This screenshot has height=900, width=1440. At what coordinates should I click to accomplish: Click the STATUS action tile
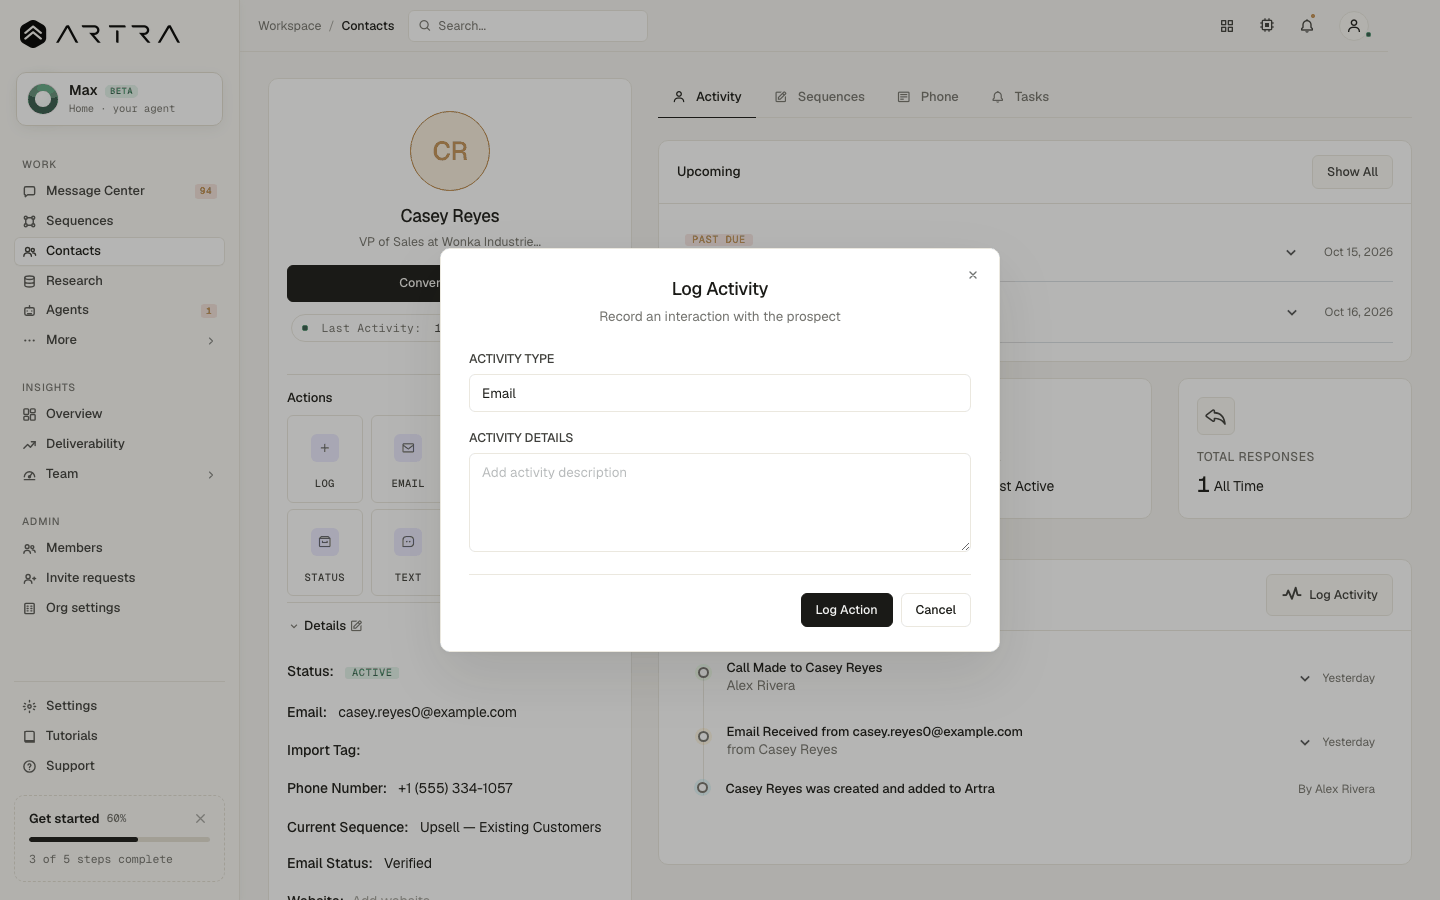click(x=325, y=553)
